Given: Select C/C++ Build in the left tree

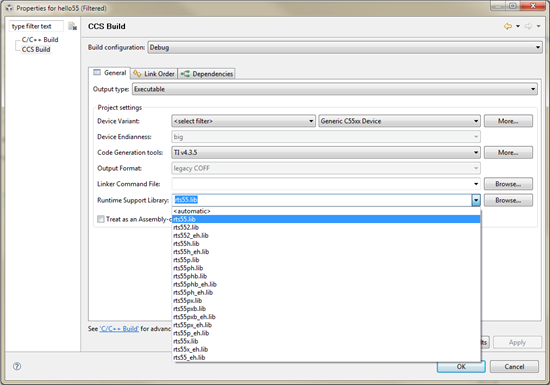Looking at the screenshot, I should 40,40.
